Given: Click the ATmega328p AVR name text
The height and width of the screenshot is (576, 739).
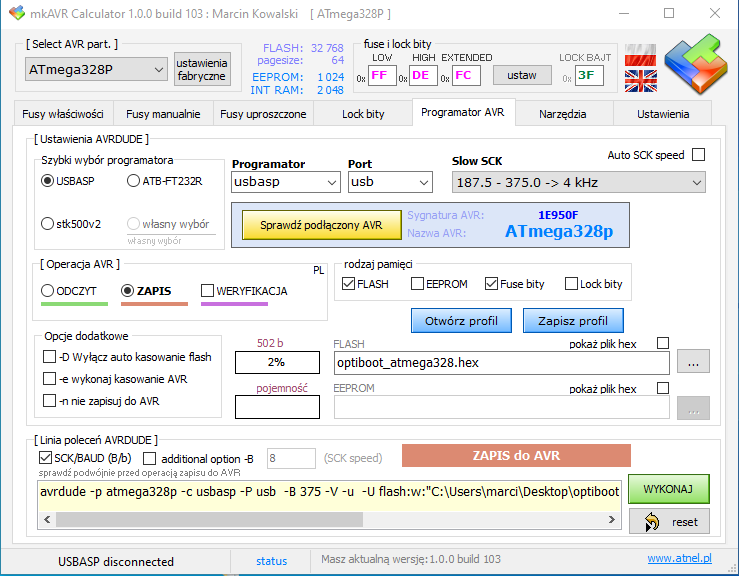Looking at the screenshot, I should [x=559, y=231].
